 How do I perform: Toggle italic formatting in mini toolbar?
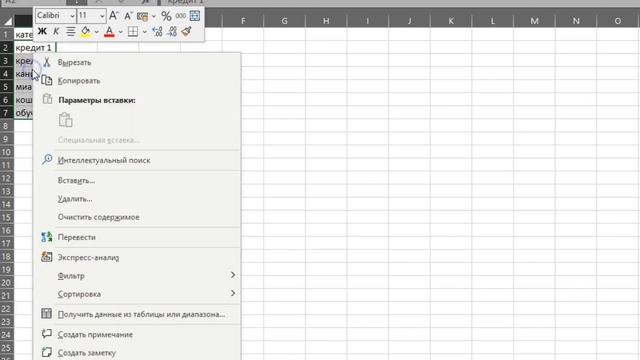(x=56, y=31)
